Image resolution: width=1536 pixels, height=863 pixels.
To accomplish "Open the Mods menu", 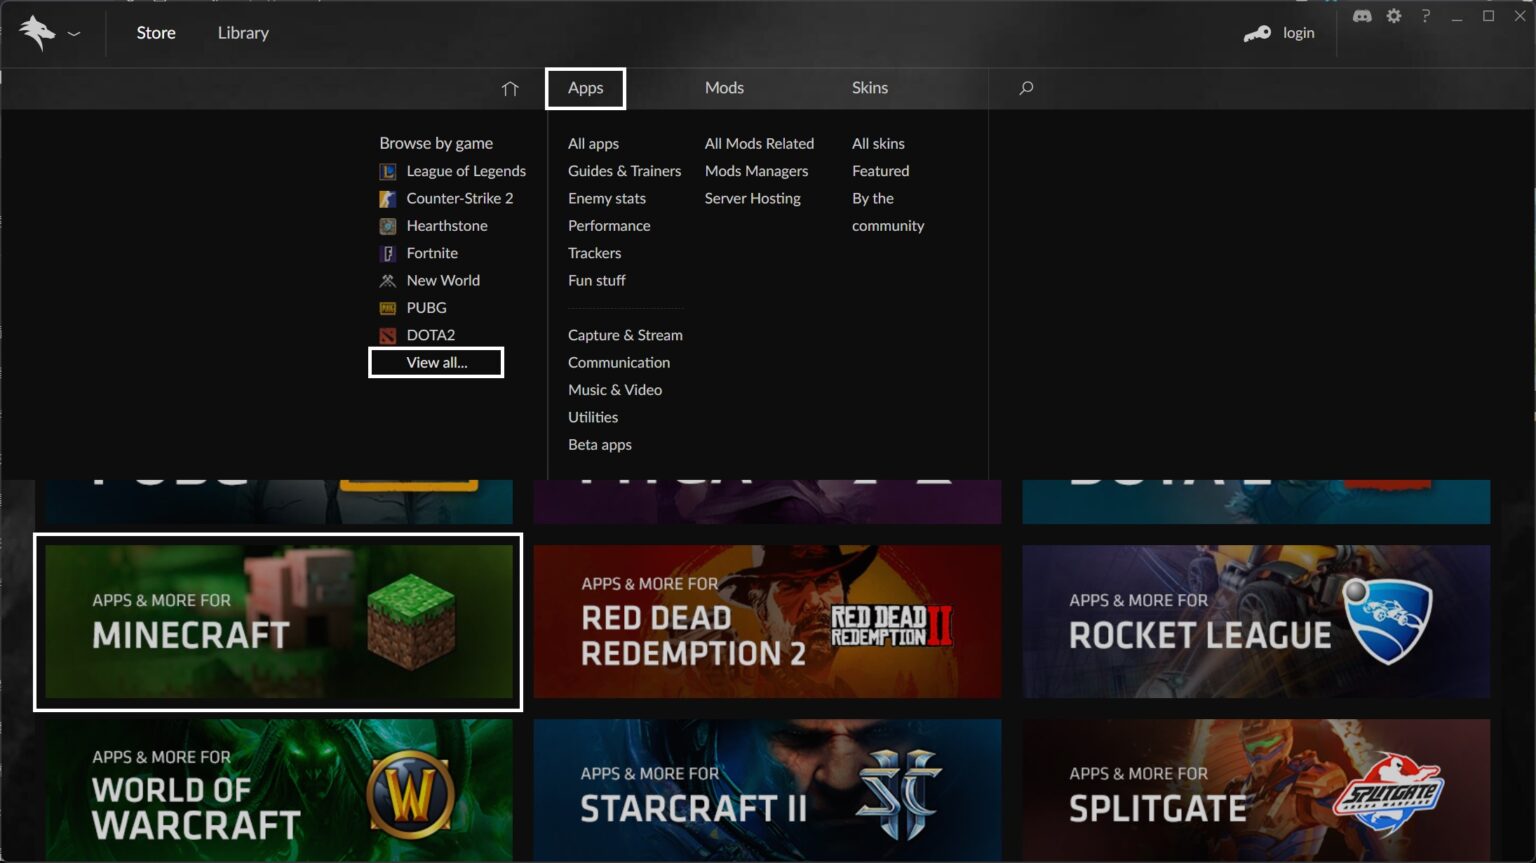I will pos(724,88).
